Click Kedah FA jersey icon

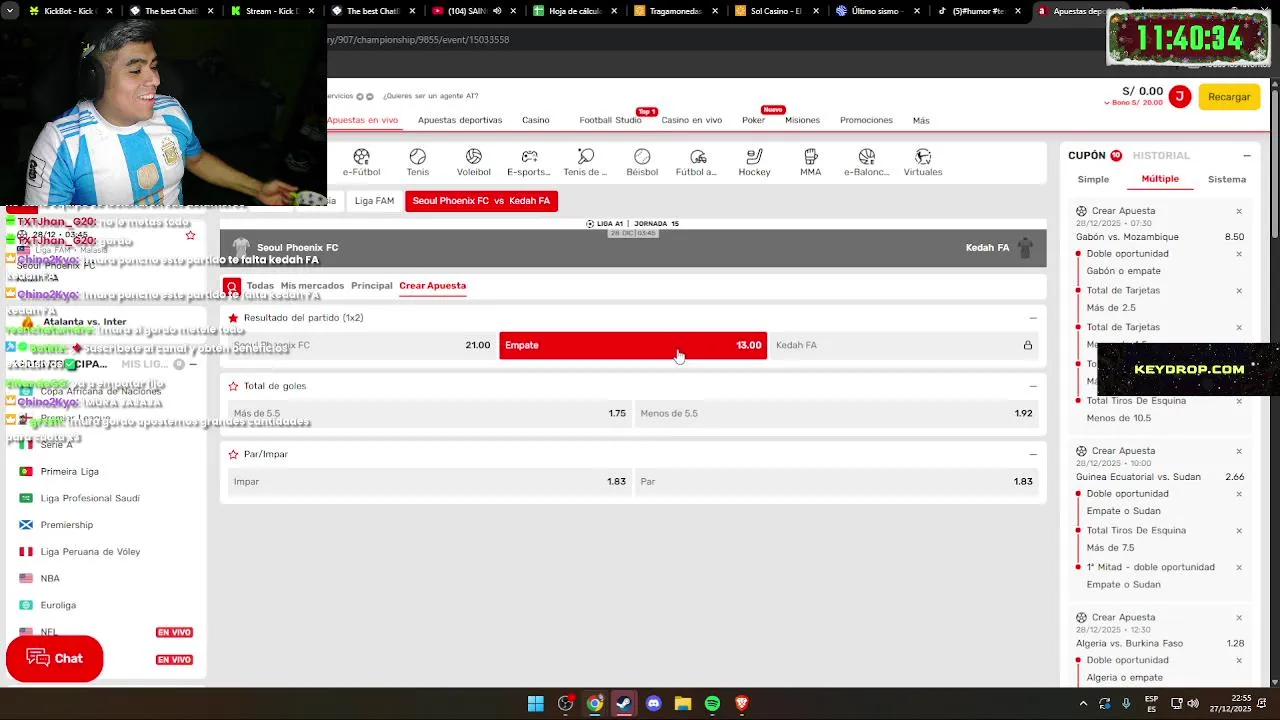[1024, 247]
